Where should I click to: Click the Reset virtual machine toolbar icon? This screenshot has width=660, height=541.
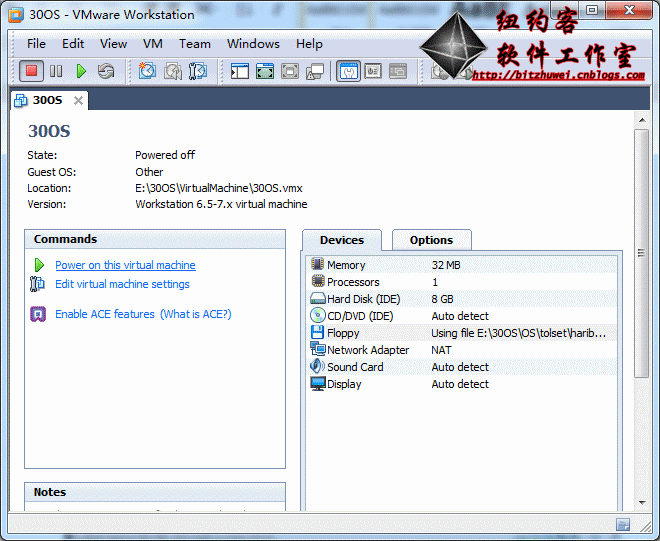pos(106,71)
